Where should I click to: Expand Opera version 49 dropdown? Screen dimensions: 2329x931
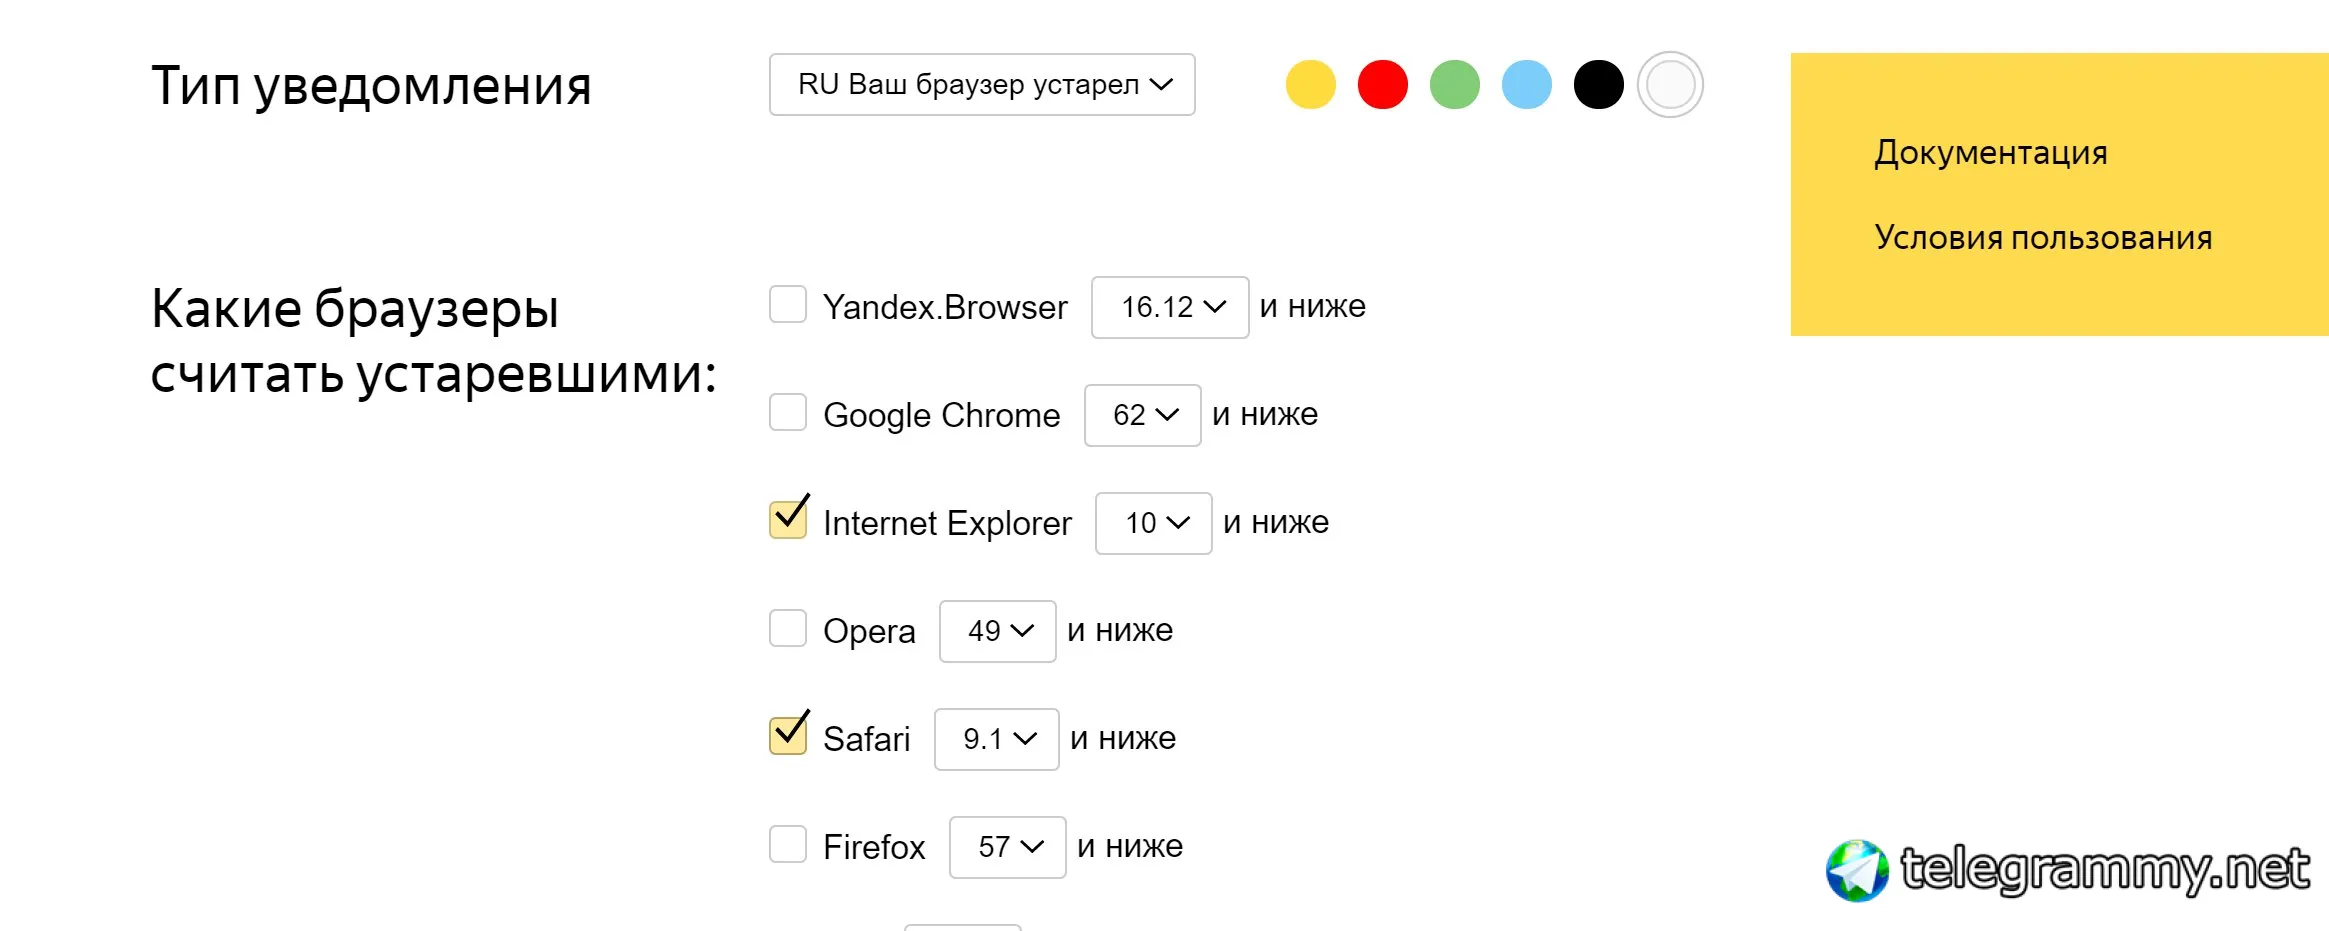[x=998, y=631]
